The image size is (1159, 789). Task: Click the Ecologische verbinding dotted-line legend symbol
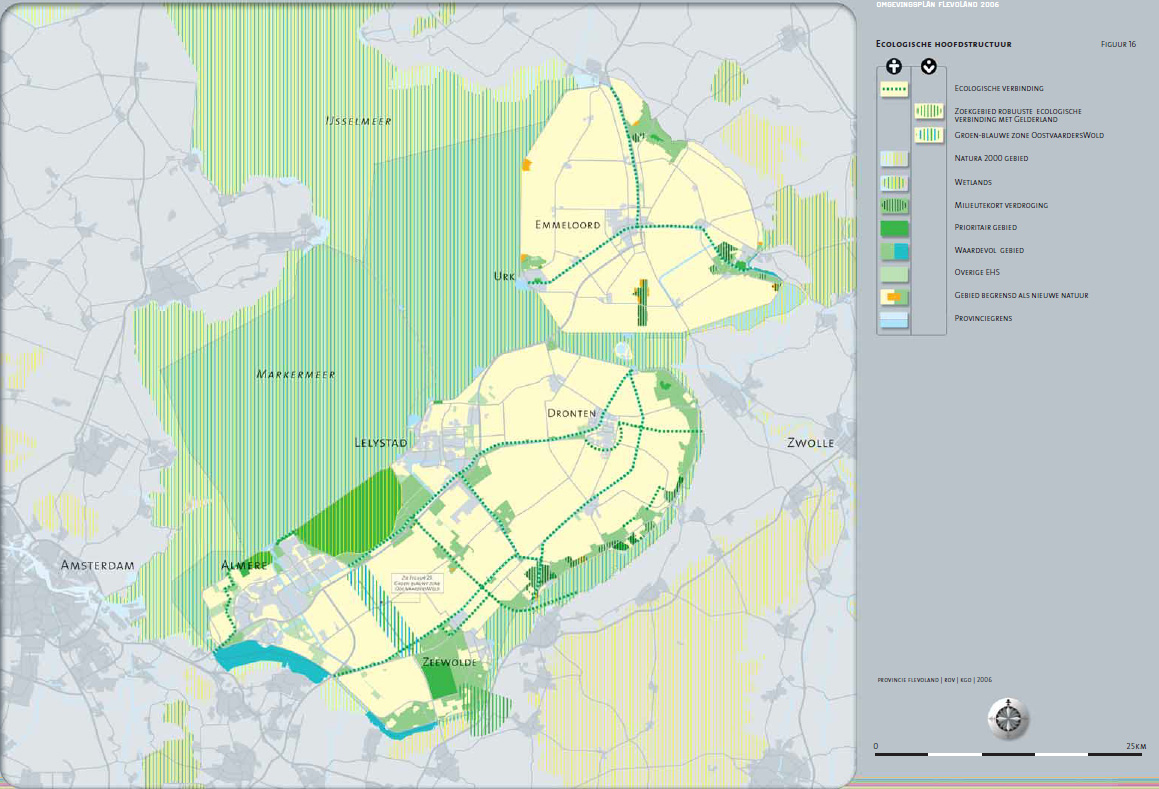click(x=893, y=89)
